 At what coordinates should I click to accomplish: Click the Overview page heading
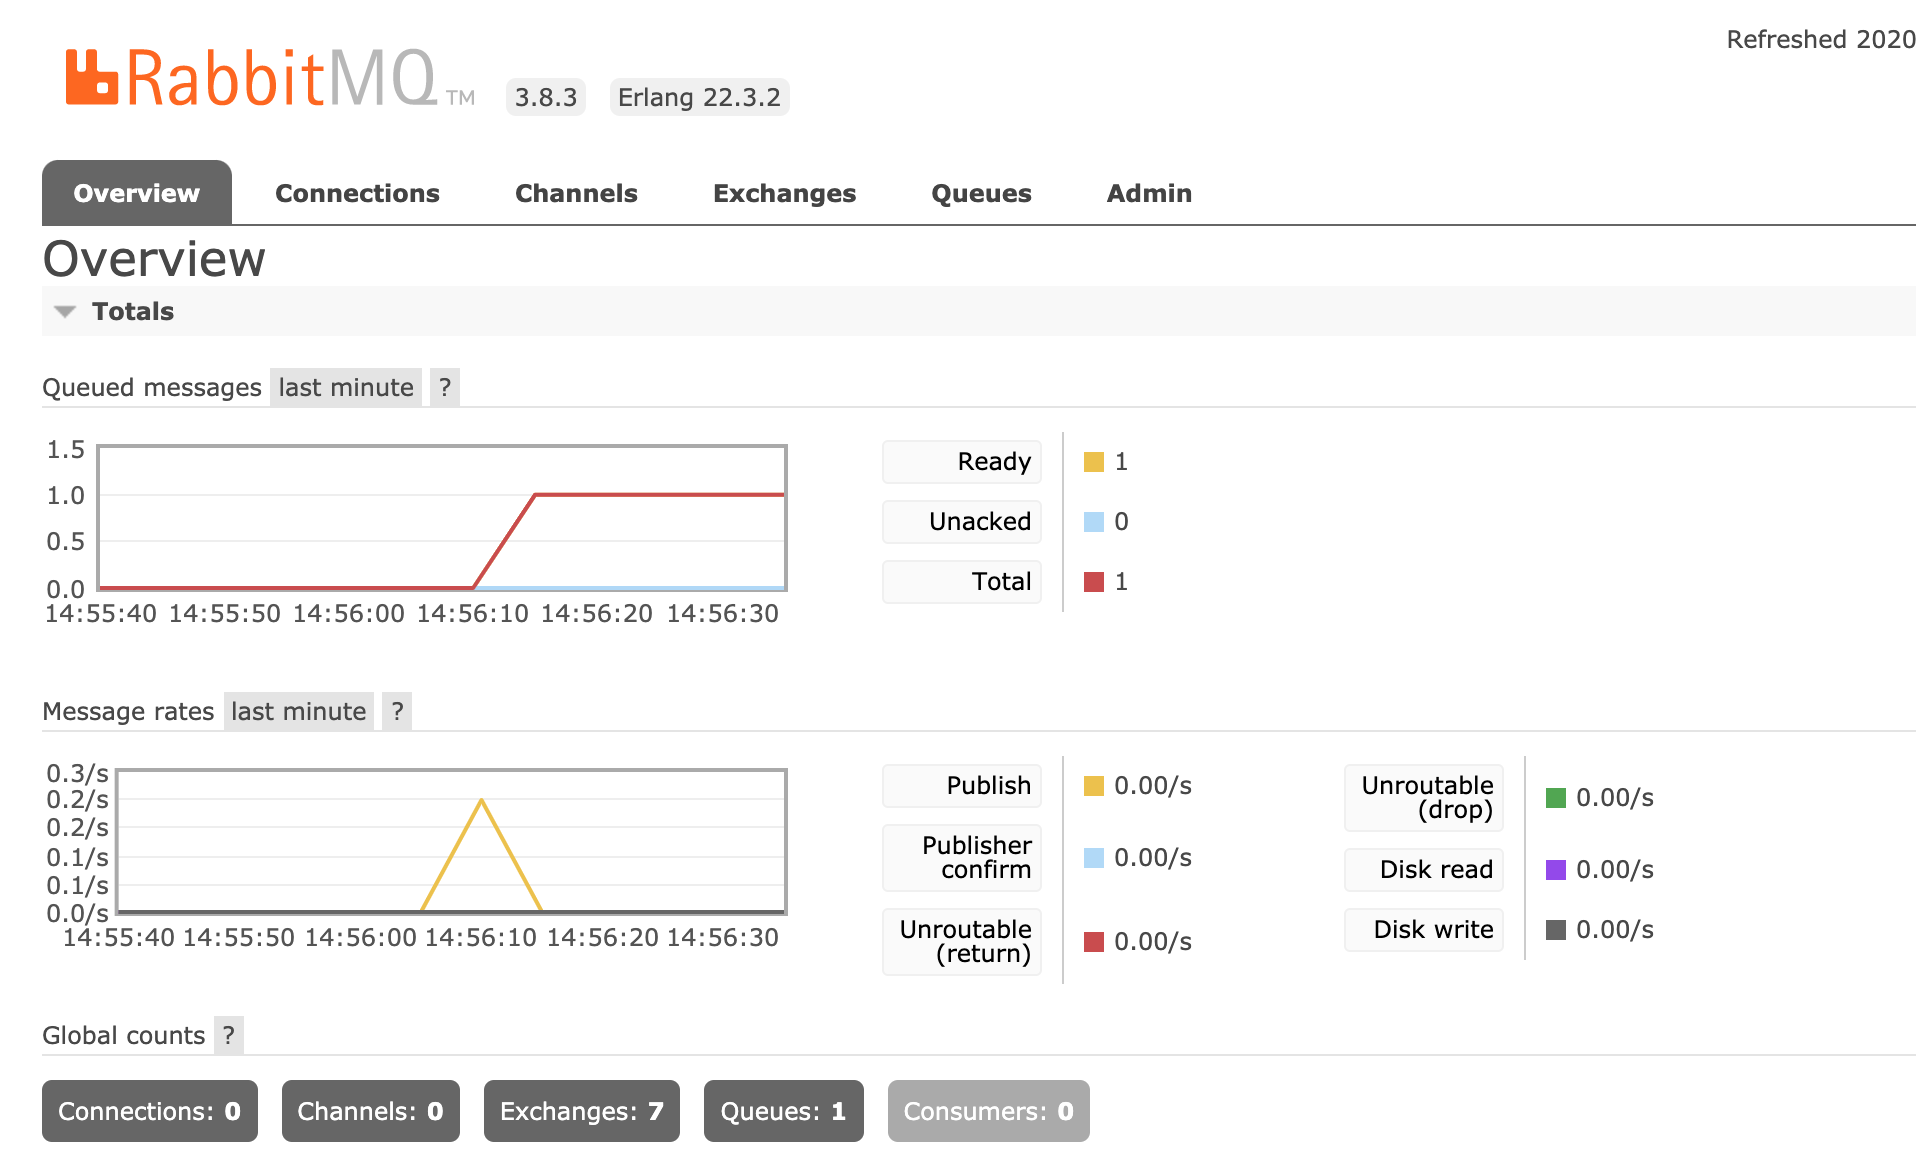point(154,259)
